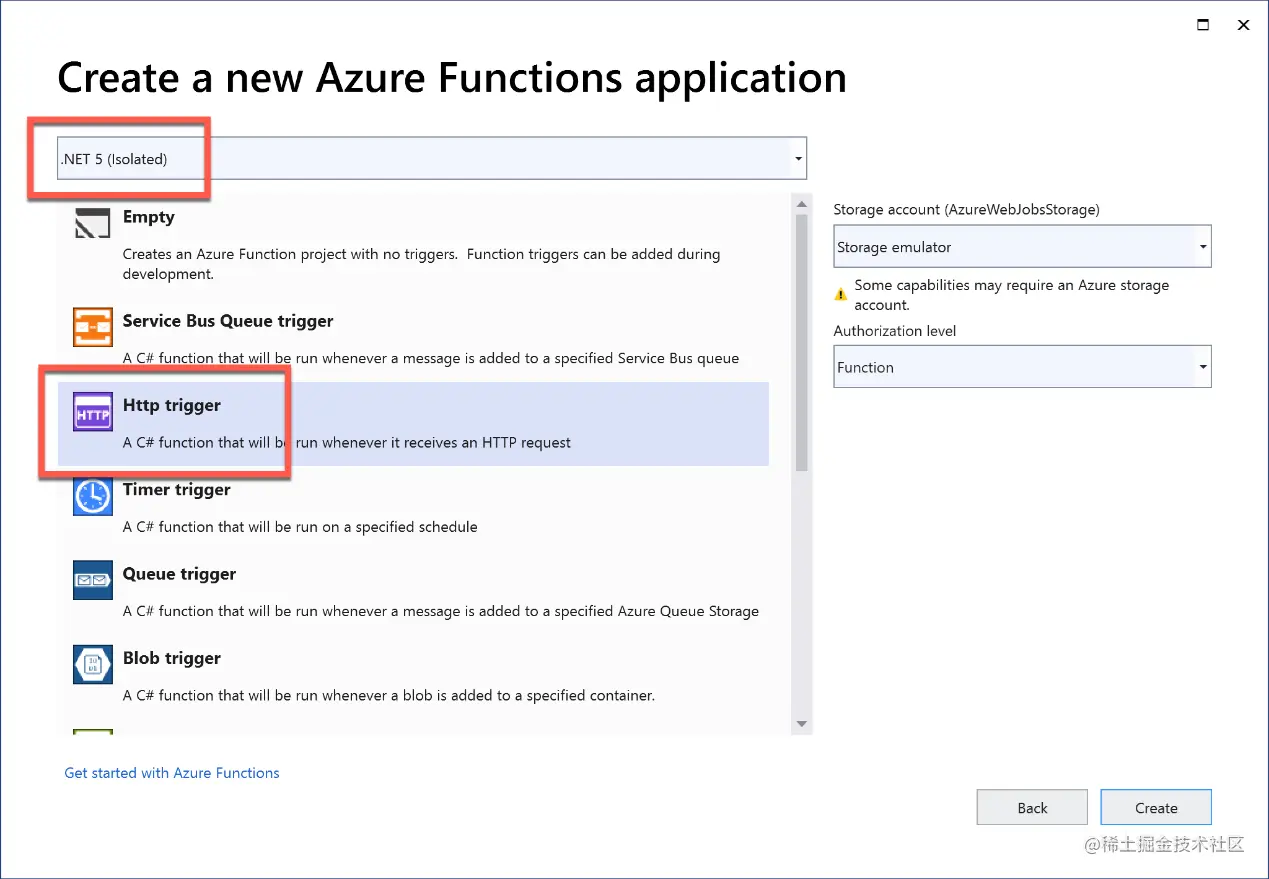Click the storage warning triangle icon
Viewport: 1269px width, 879px height.
click(841, 295)
